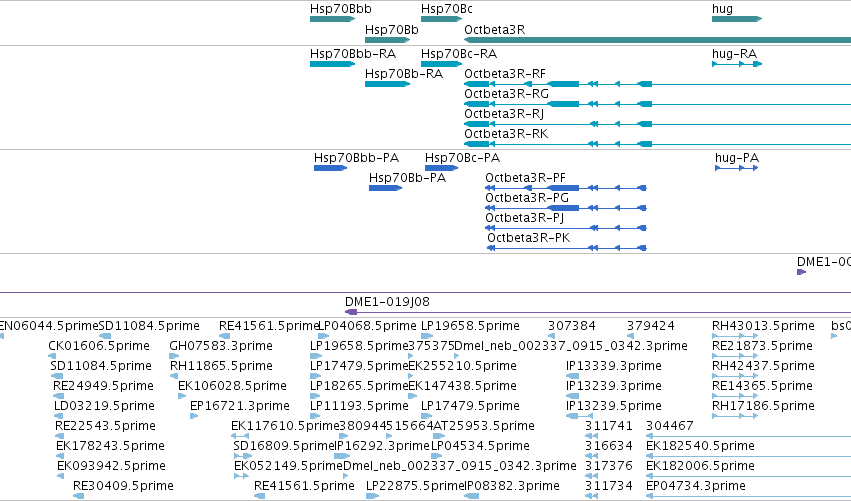Click the EP16721.3prime label
The width and height of the screenshot is (851, 501).
tap(240, 406)
